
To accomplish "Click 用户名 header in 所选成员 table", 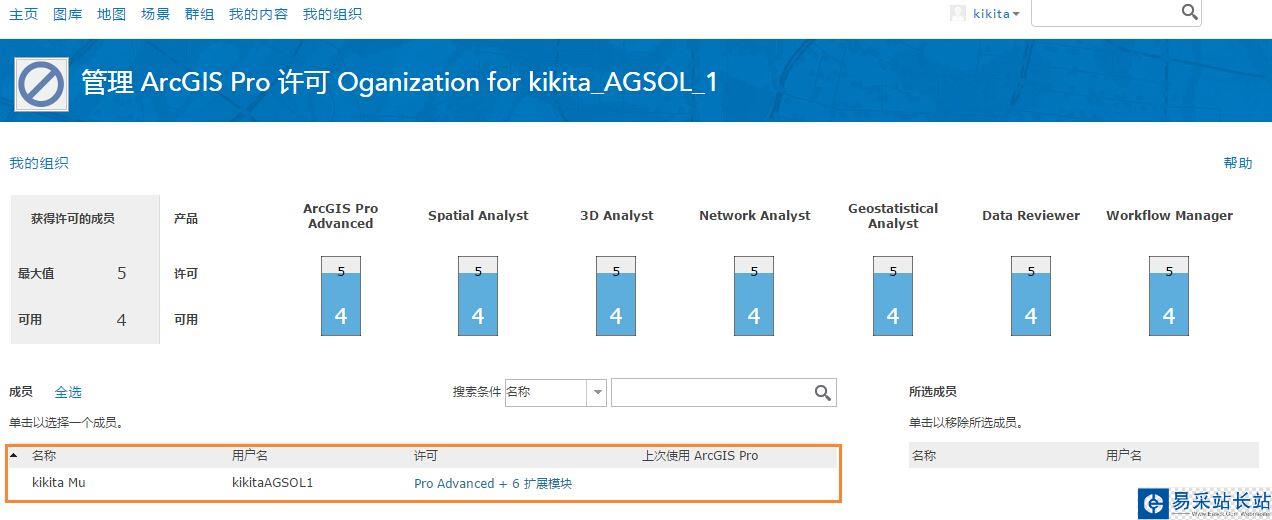I will (x=1124, y=456).
